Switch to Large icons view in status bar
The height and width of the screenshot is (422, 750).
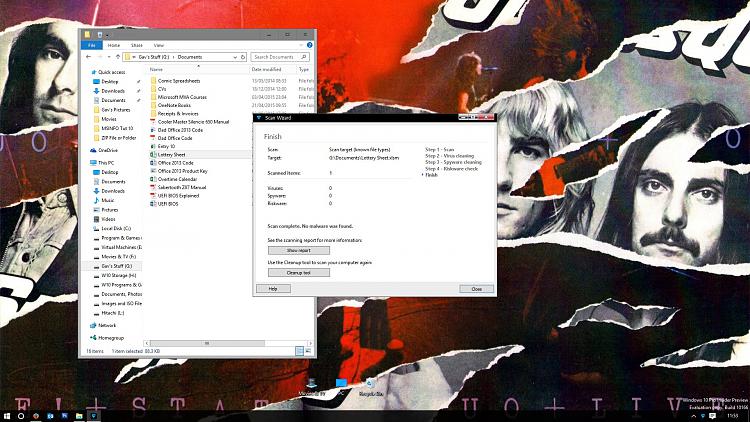[x=308, y=351]
